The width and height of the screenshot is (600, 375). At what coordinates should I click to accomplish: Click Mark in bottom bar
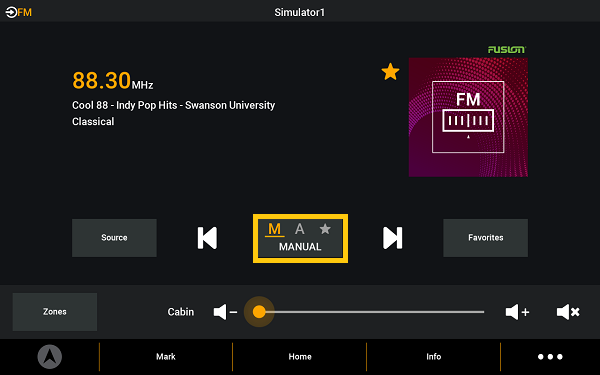[x=166, y=357]
